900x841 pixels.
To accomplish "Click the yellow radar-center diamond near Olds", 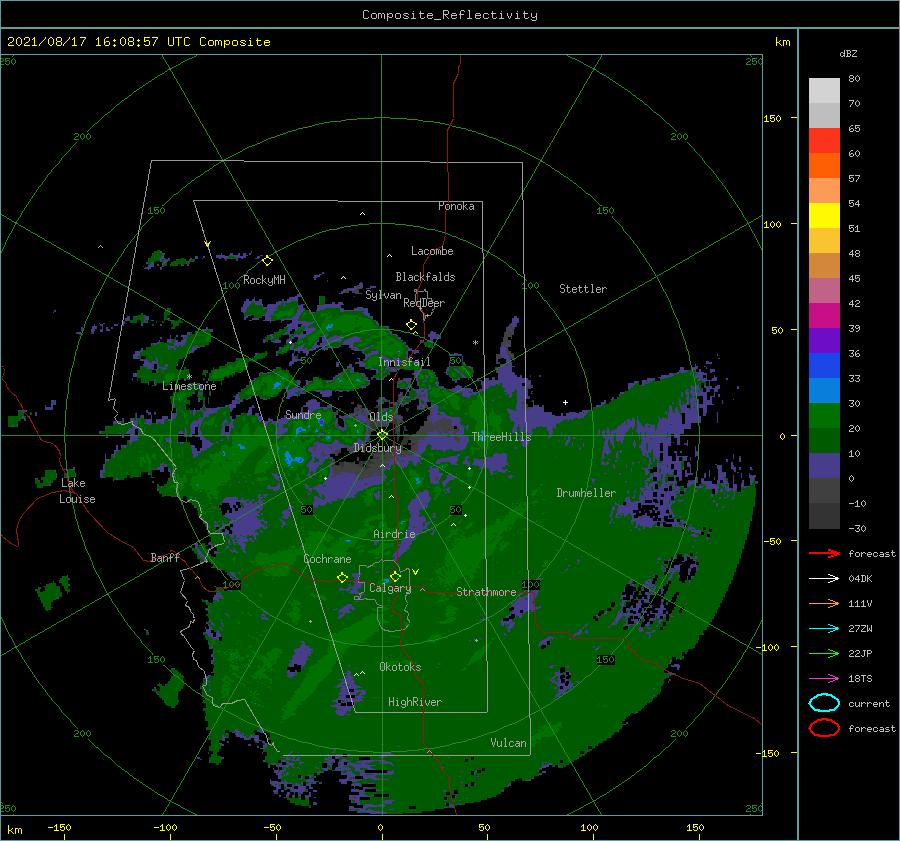I will pos(382,435).
